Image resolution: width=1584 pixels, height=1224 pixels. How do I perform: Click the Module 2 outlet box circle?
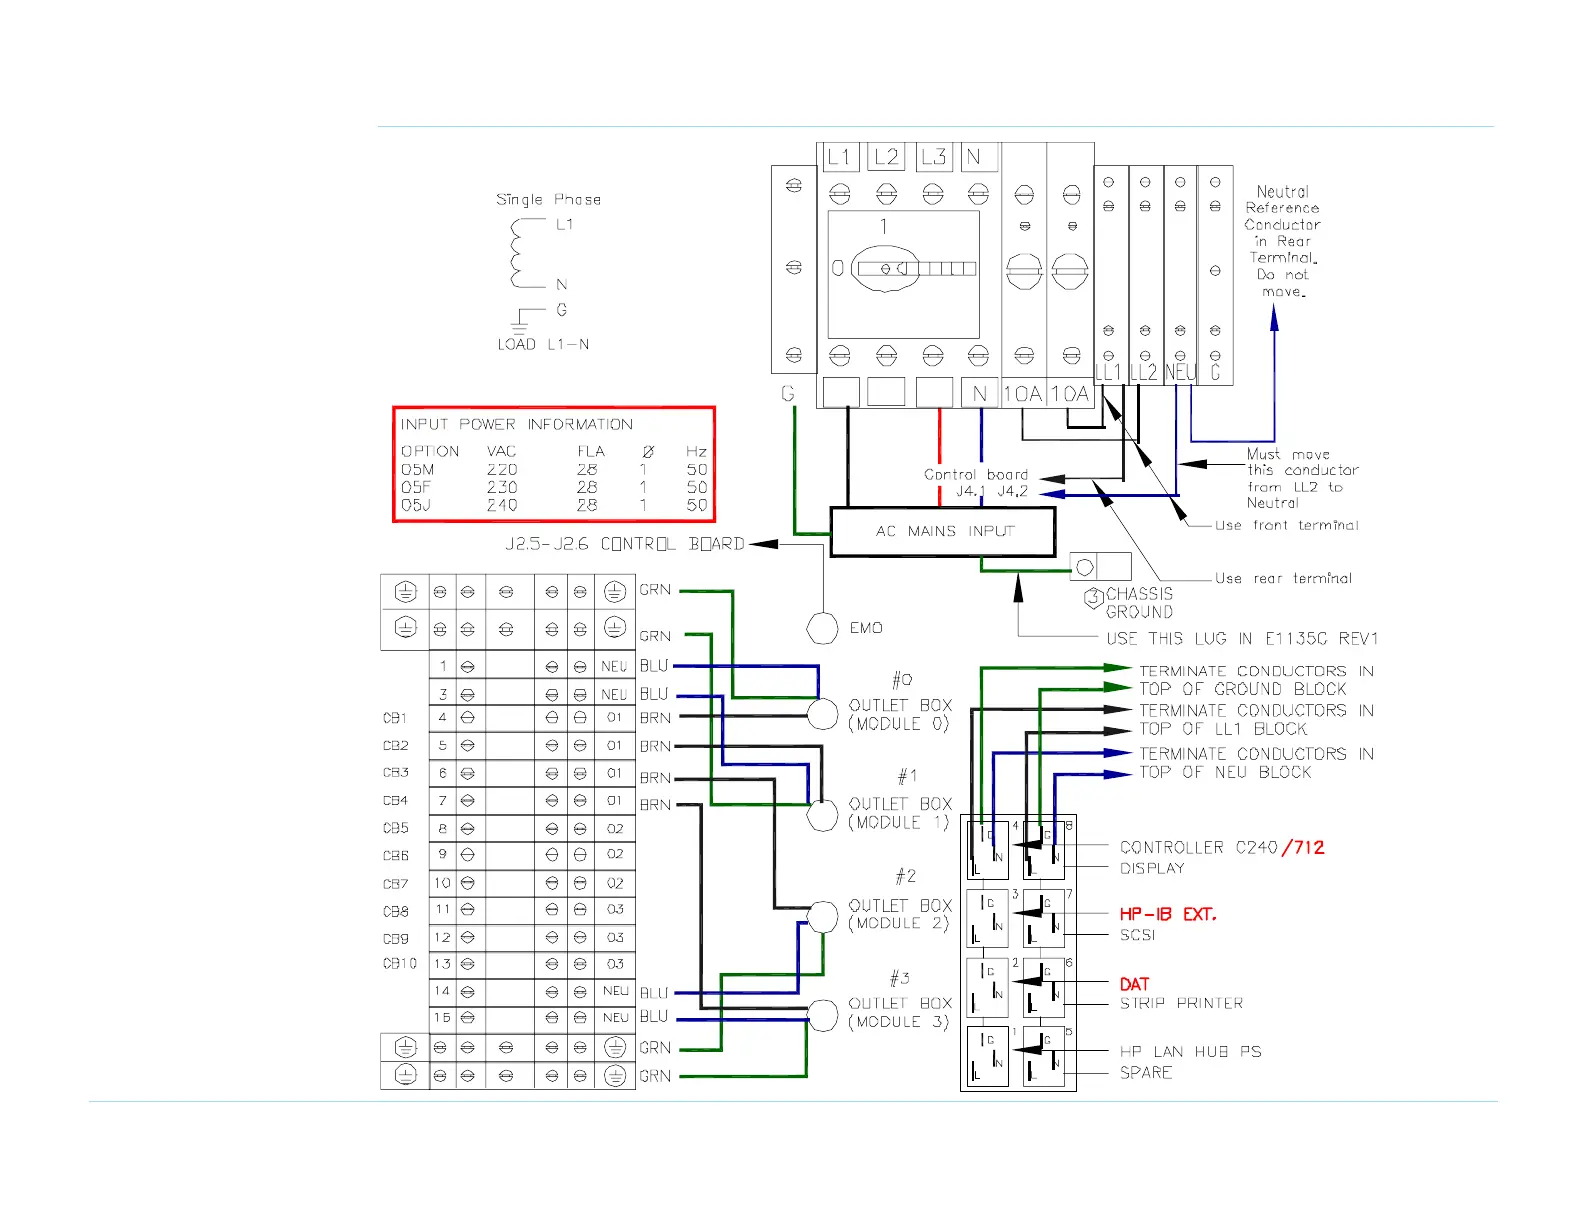coord(822,916)
